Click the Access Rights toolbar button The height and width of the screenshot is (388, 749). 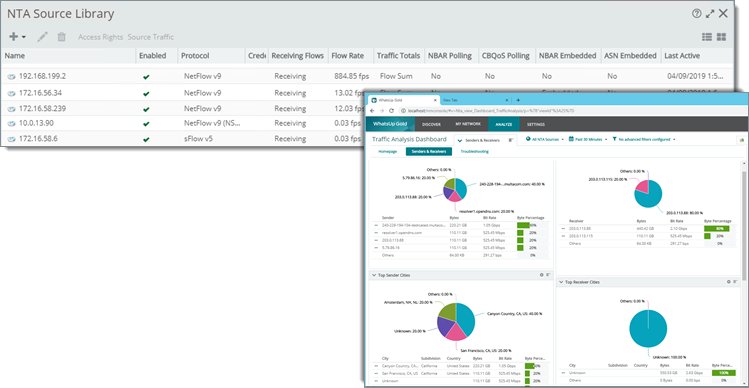[100, 37]
